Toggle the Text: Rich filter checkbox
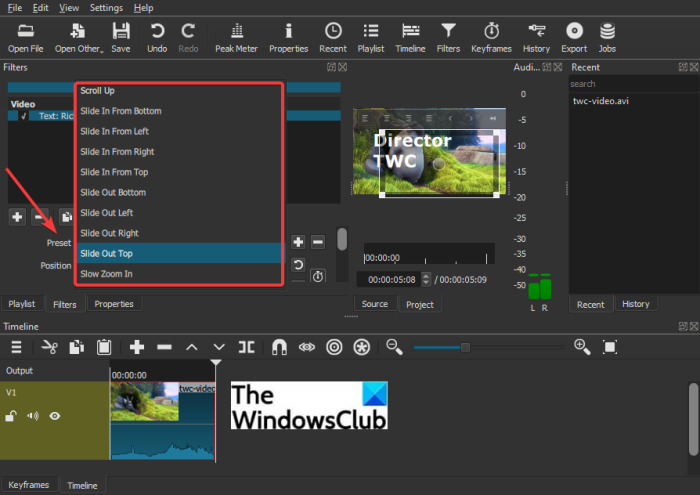 [x=23, y=116]
